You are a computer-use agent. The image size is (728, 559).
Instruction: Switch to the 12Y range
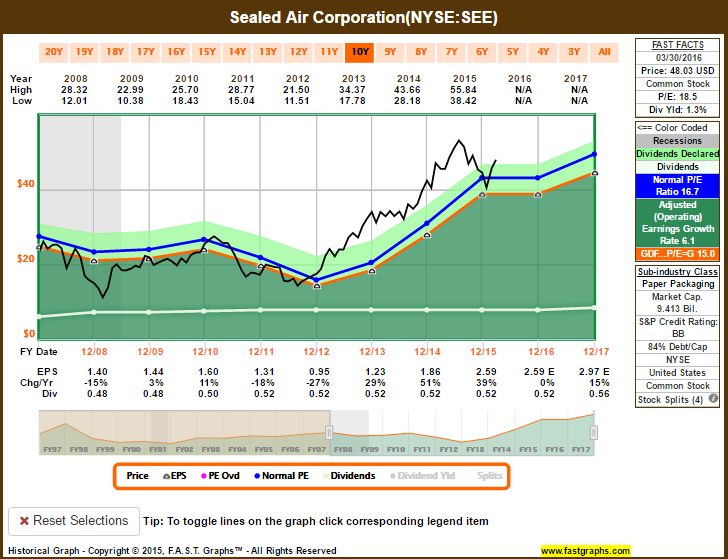point(299,52)
